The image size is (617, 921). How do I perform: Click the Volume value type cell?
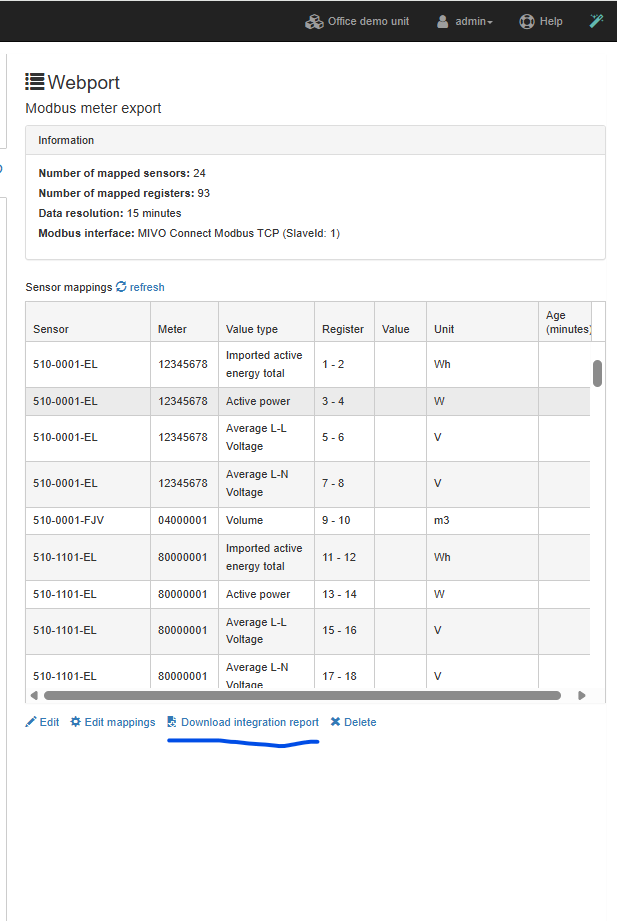click(x=267, y=520)
